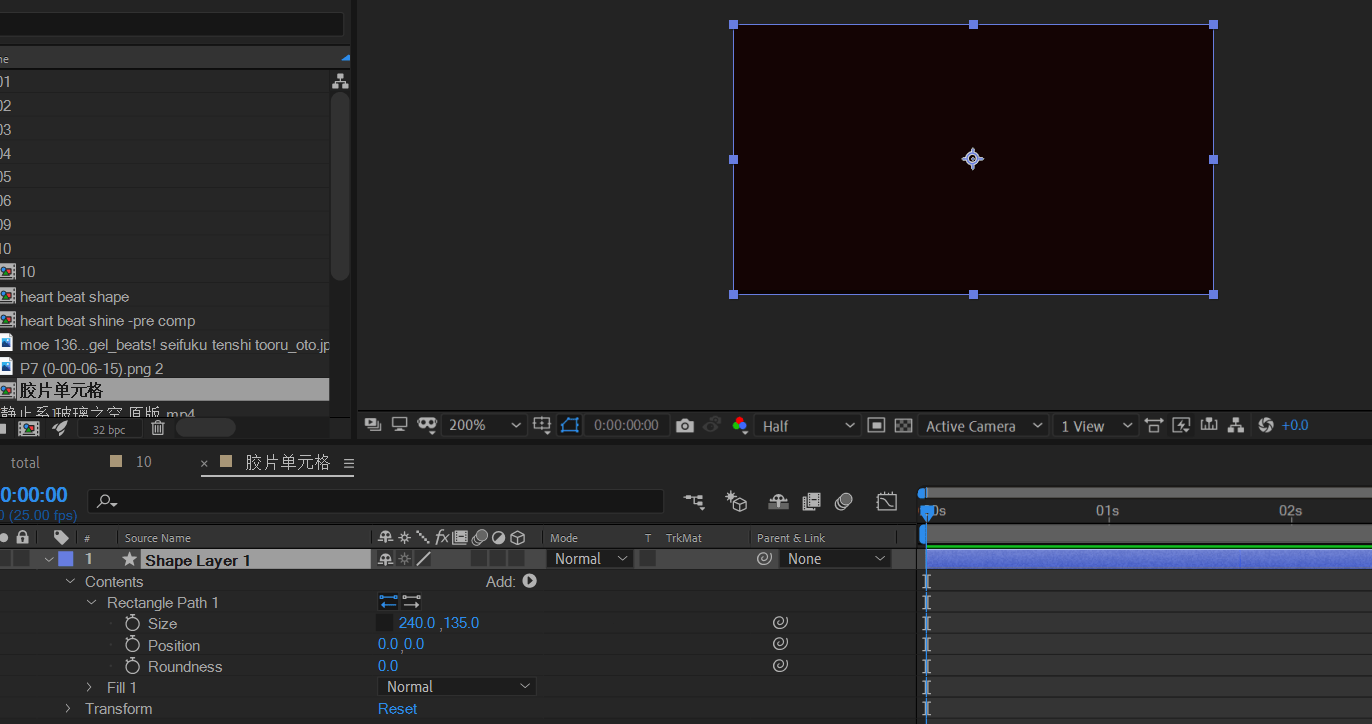Click the timeline layer search field

[x=376, y=501]
